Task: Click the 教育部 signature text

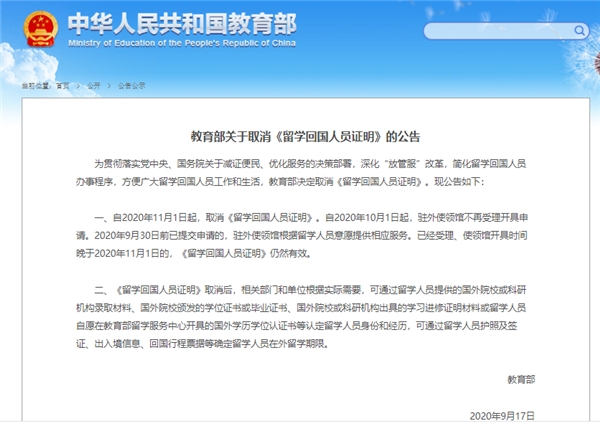Action: [521, 380]
